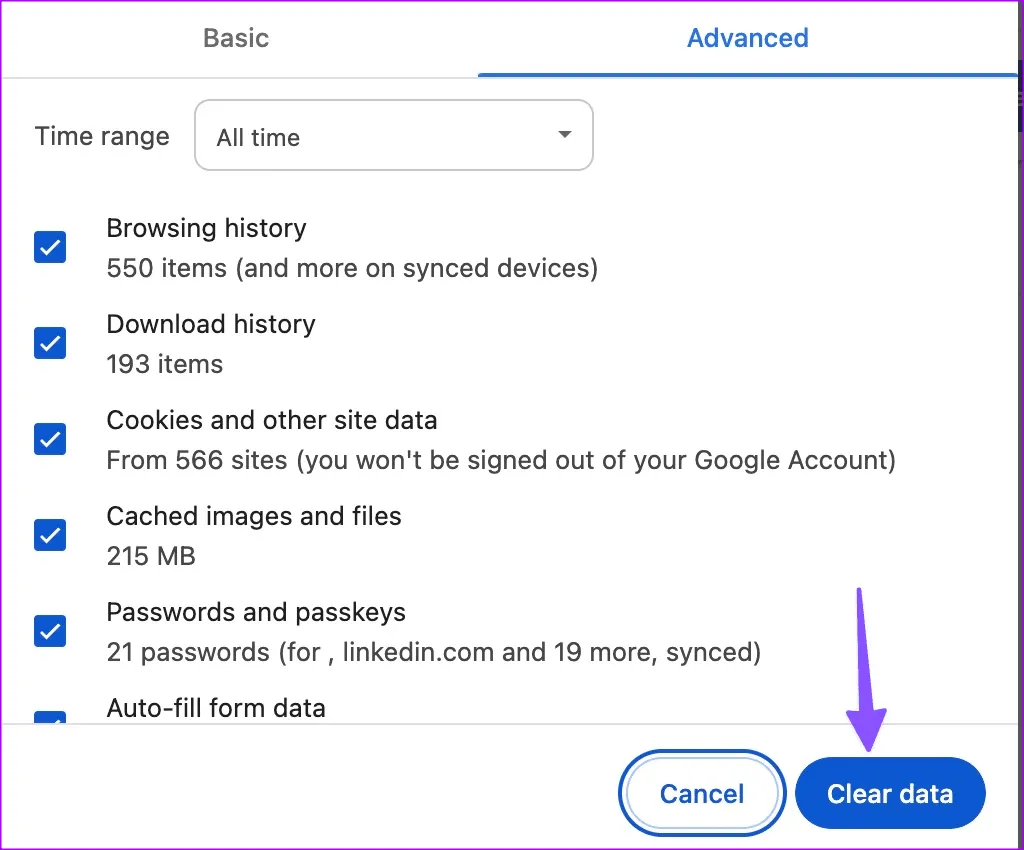Click the time range dropdown arrow
1024x850 pixels.
click(x=565, y=135)
